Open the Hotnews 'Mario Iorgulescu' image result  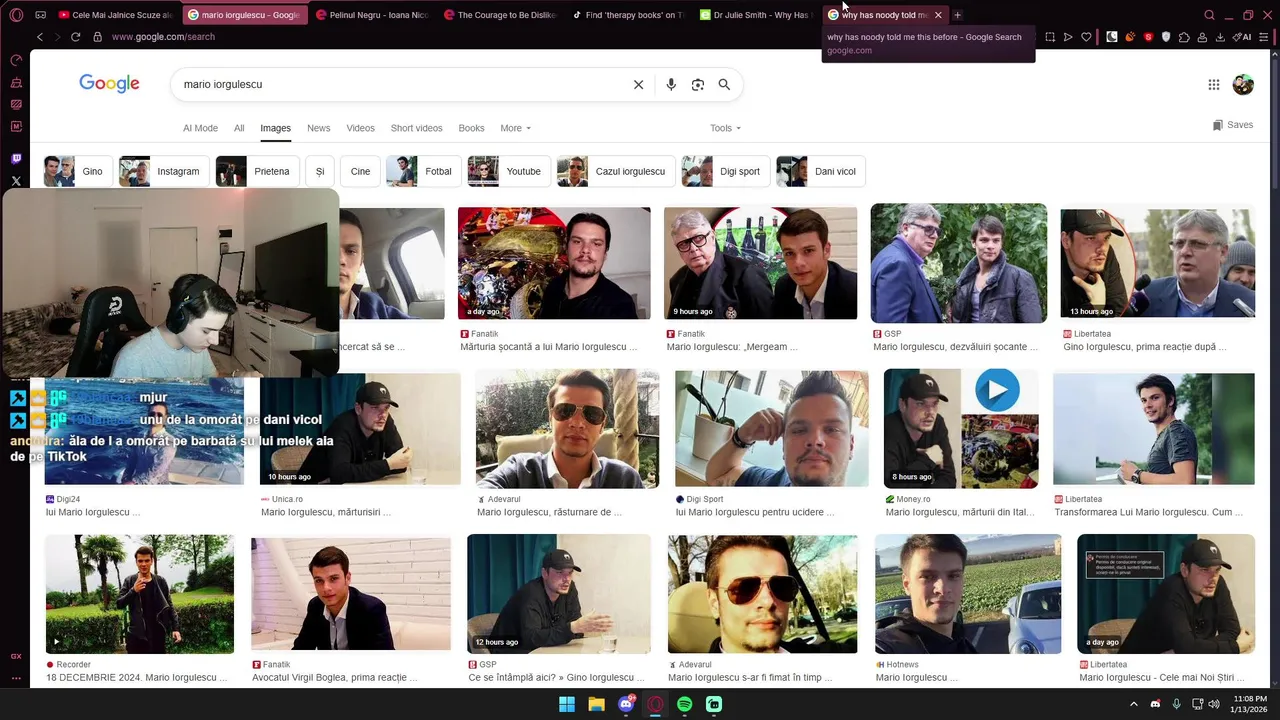coord(968,594)
